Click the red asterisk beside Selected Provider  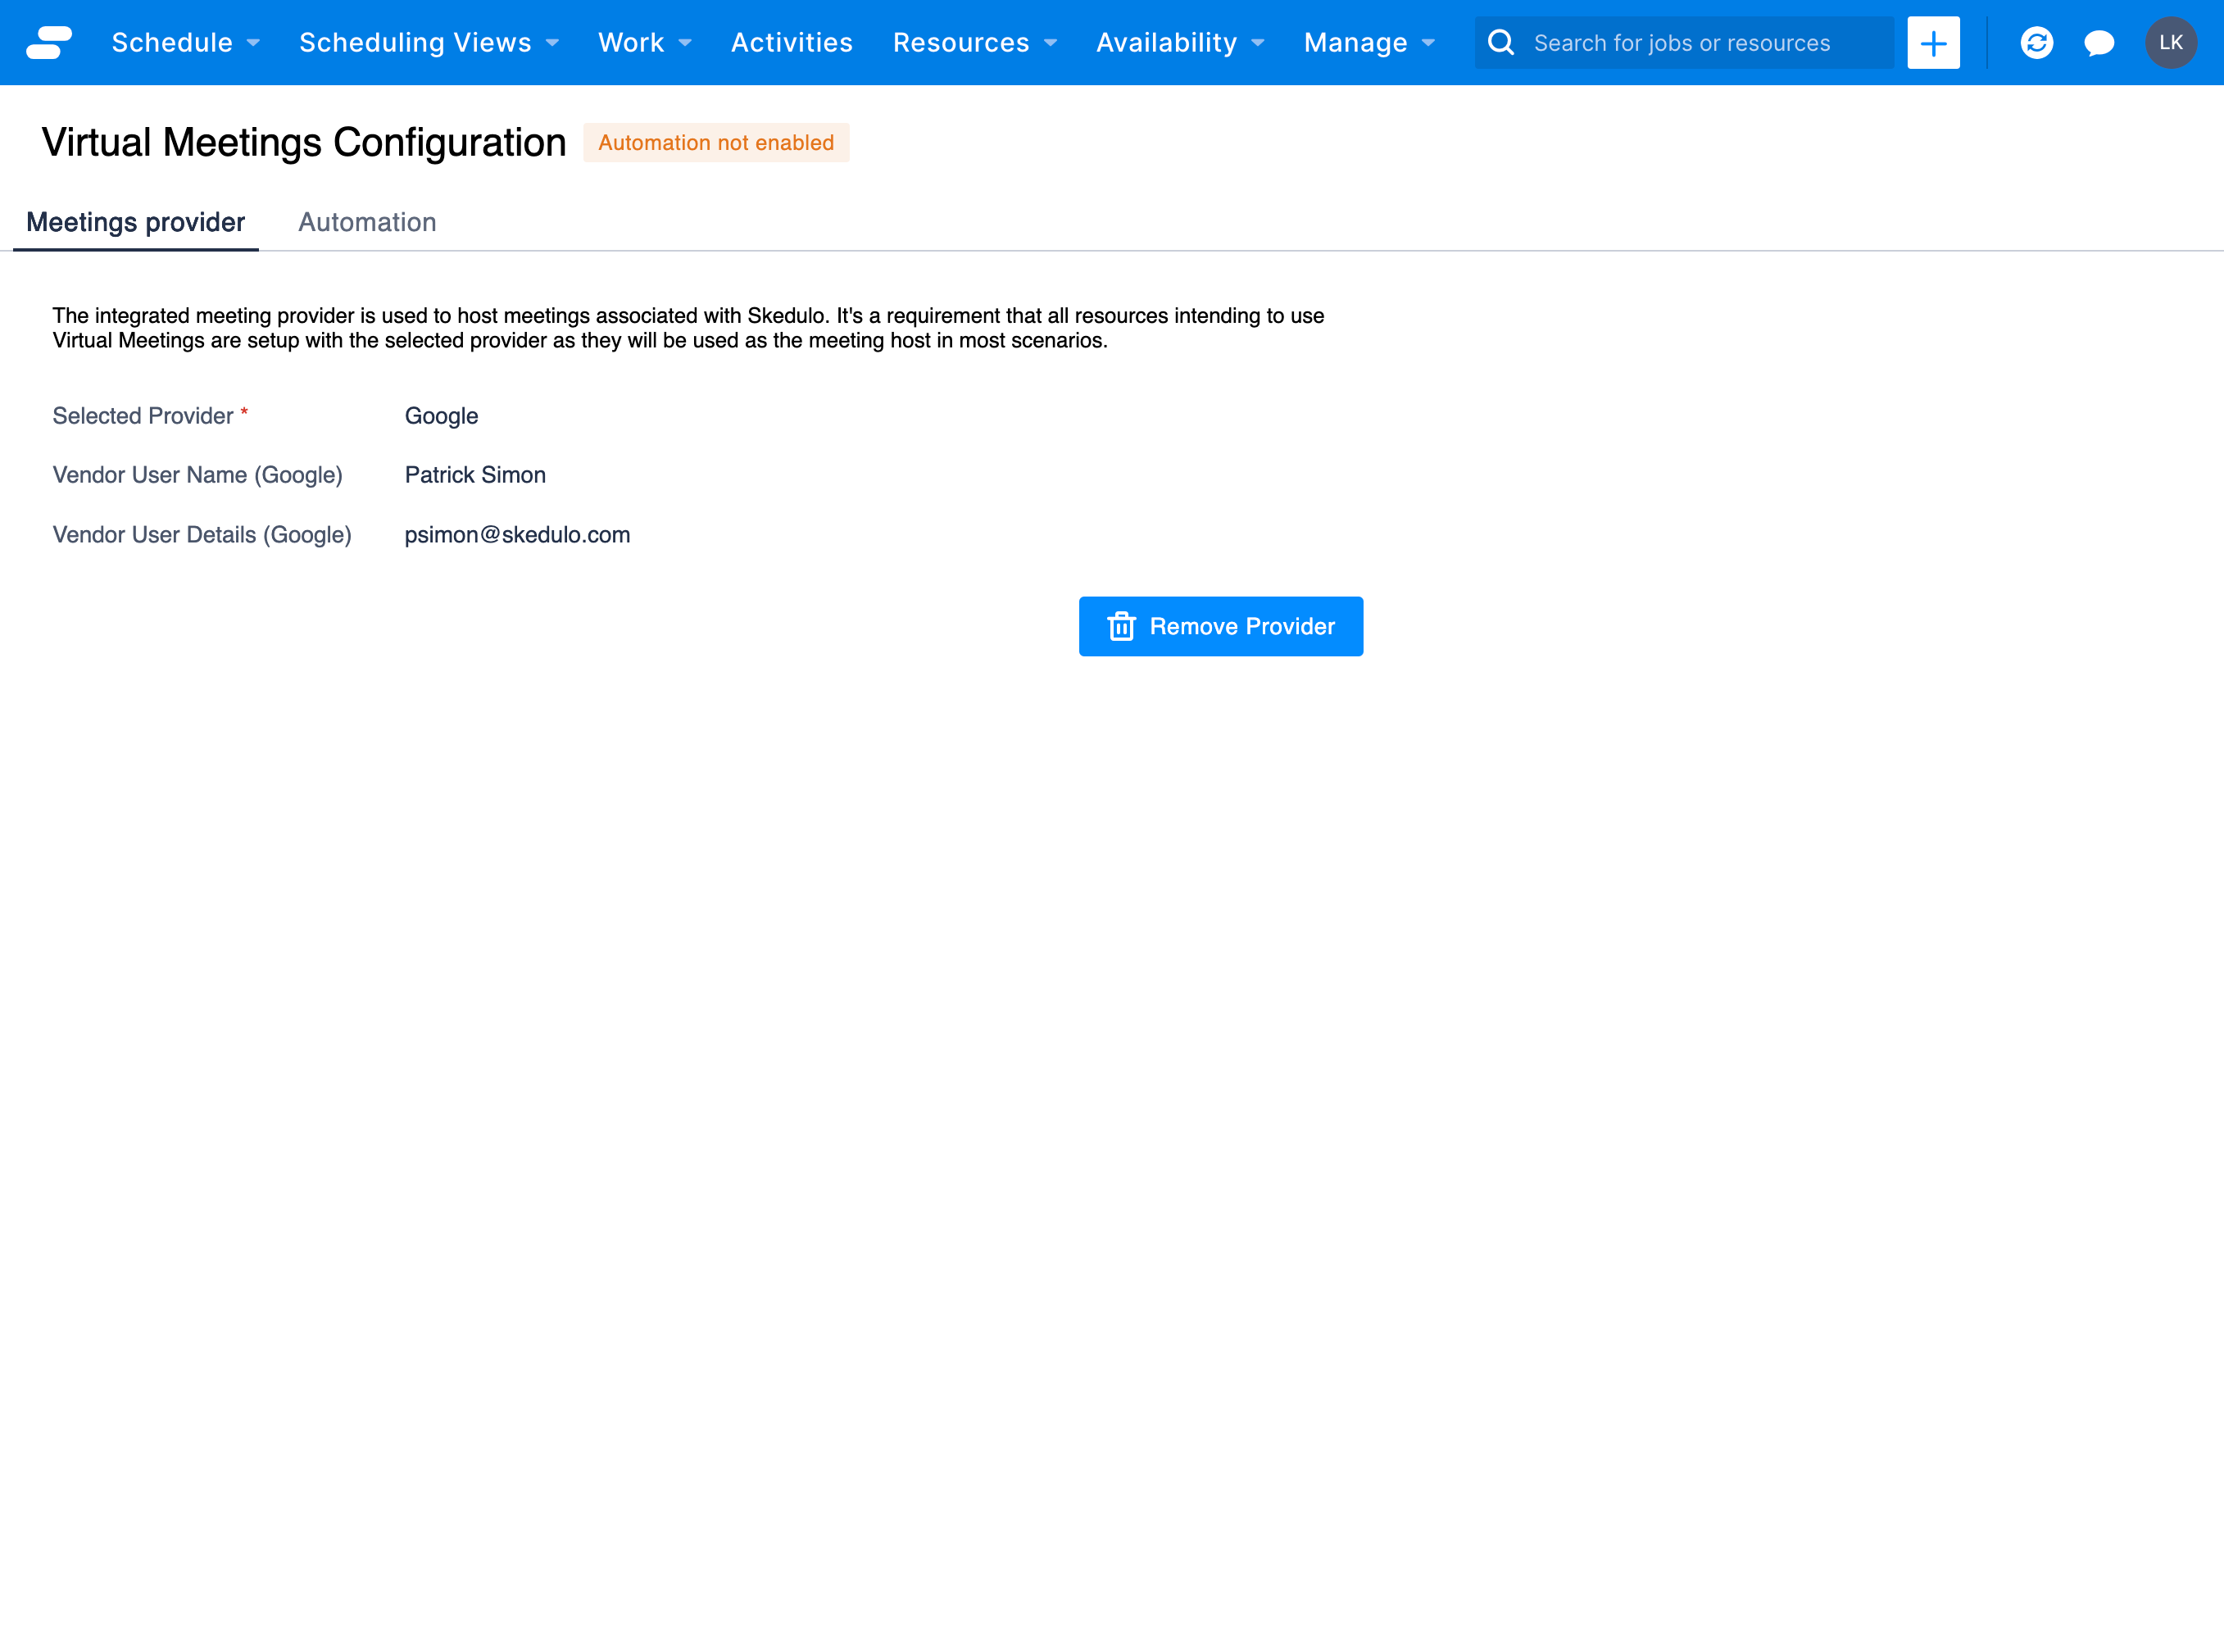(x=244, y=412)
